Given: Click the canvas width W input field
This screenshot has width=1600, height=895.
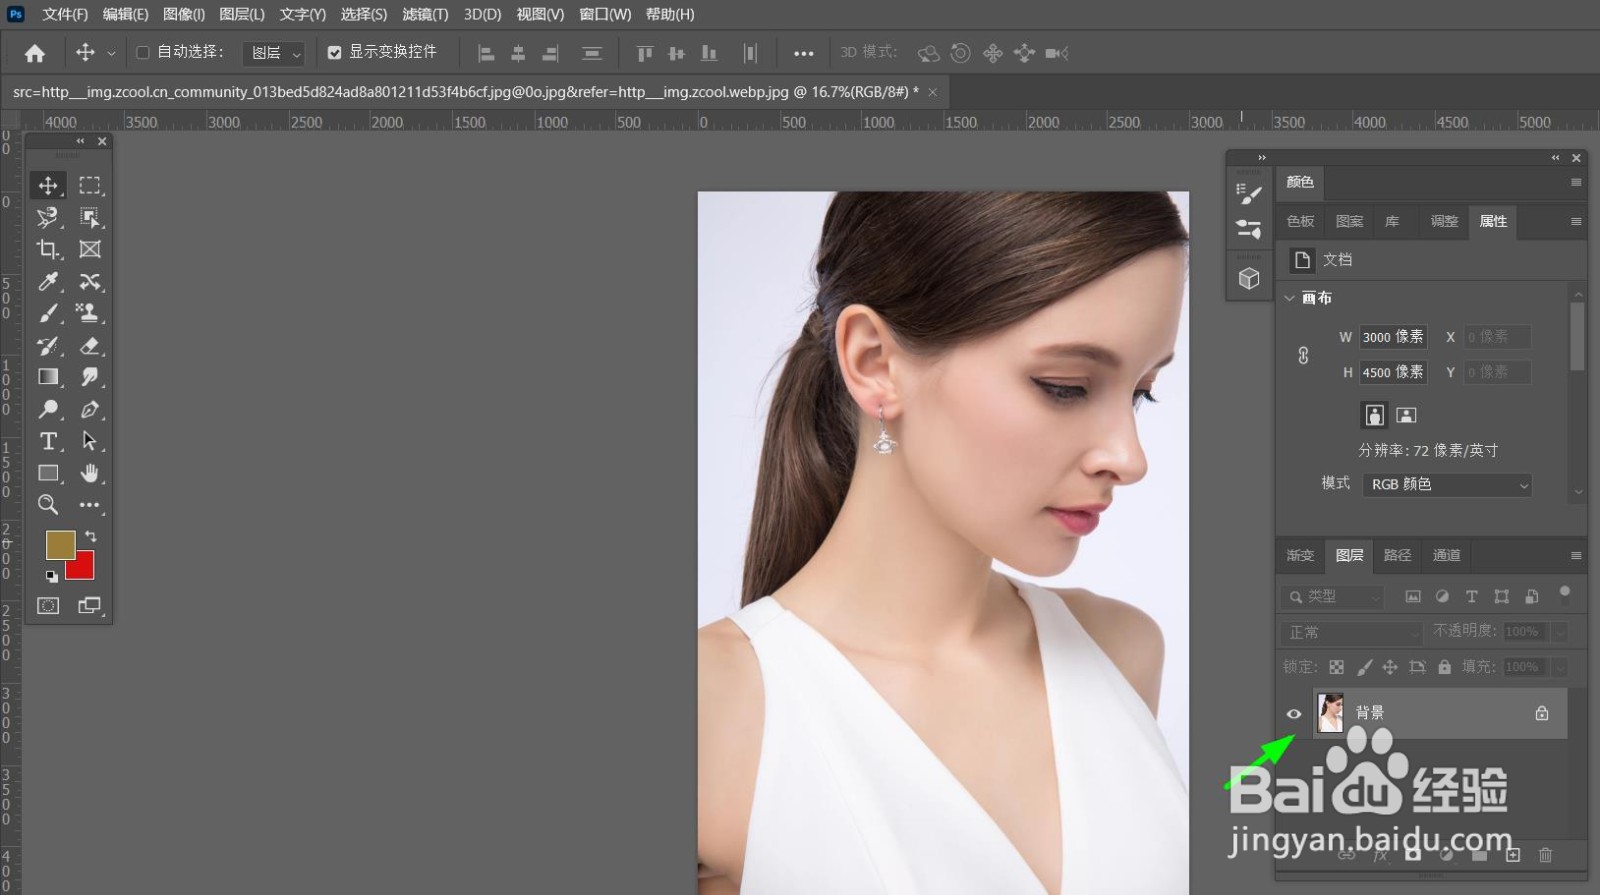Looking at the screenshot, I should coord(1392,338).
